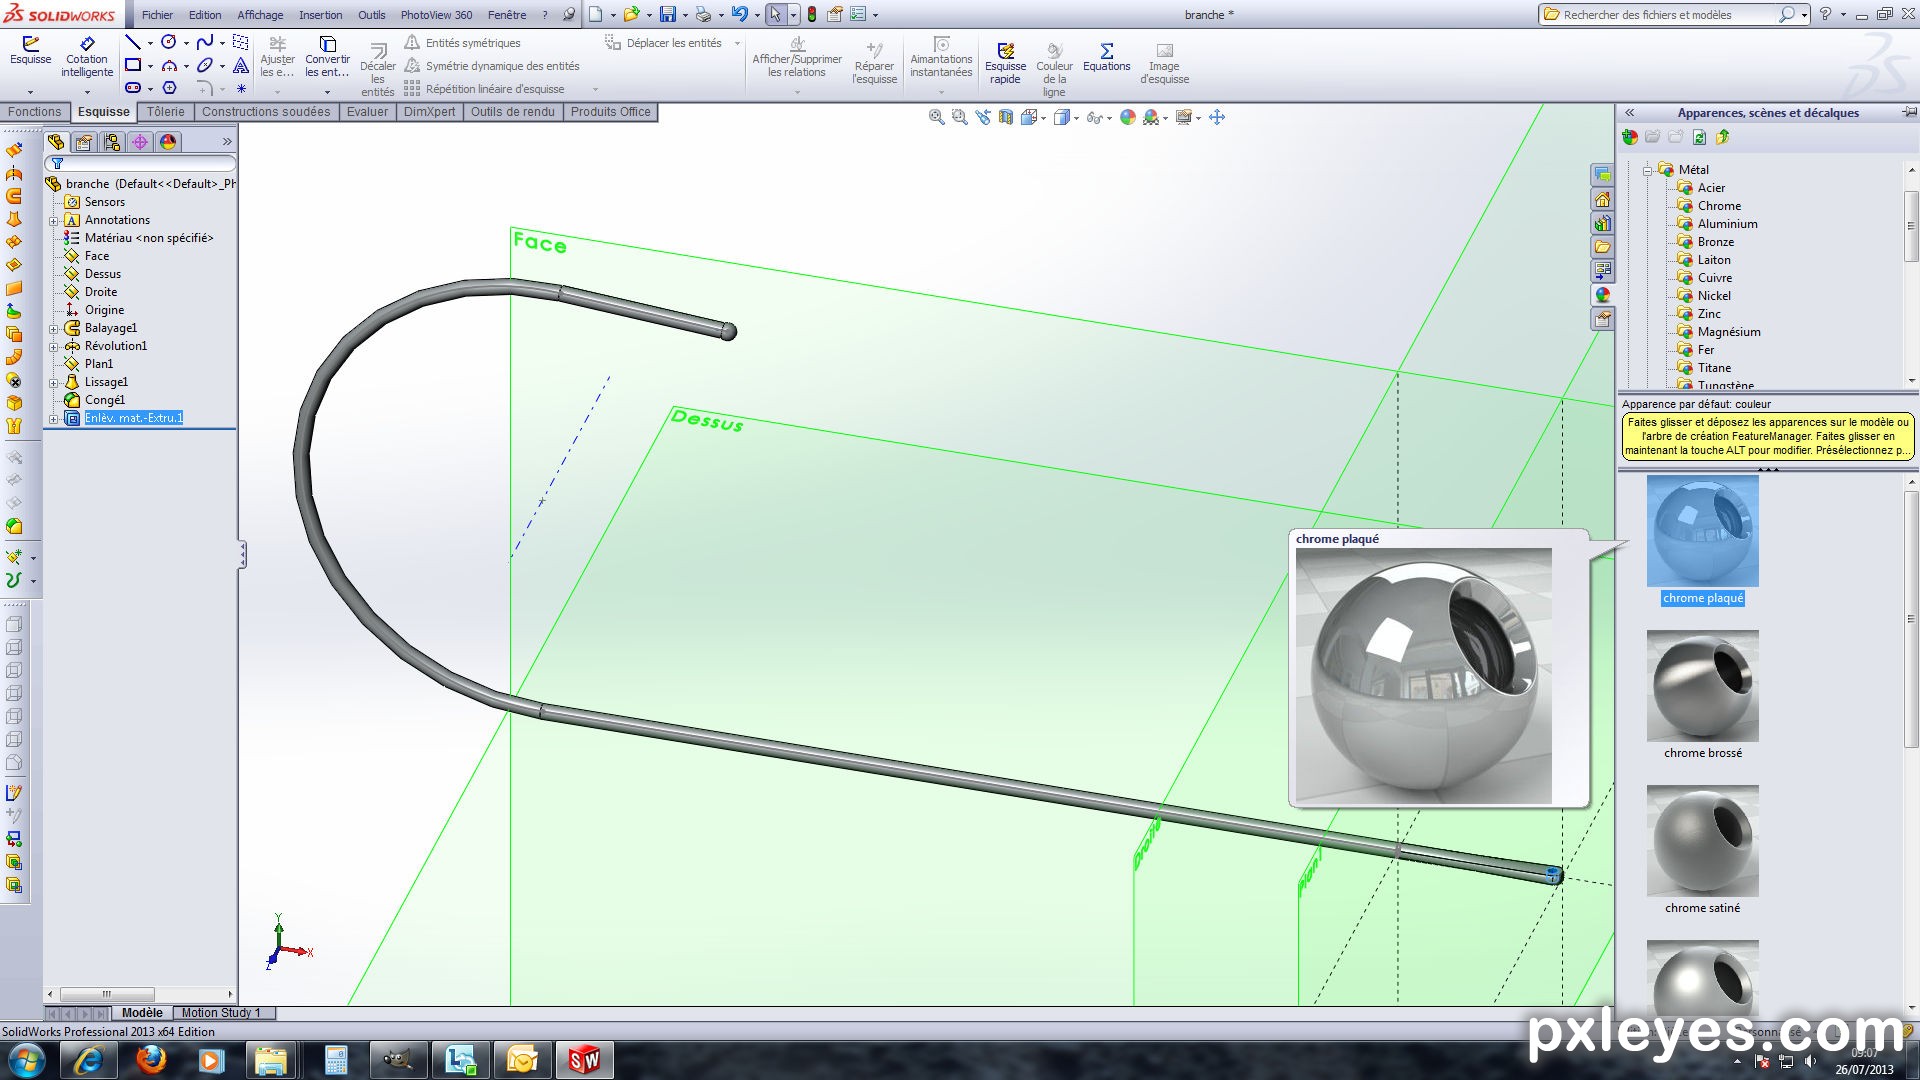Select the chrome brossé appearance thumbnail
The width and height of the screenshot is (1920, 1080).
[x=1702, y=686]
